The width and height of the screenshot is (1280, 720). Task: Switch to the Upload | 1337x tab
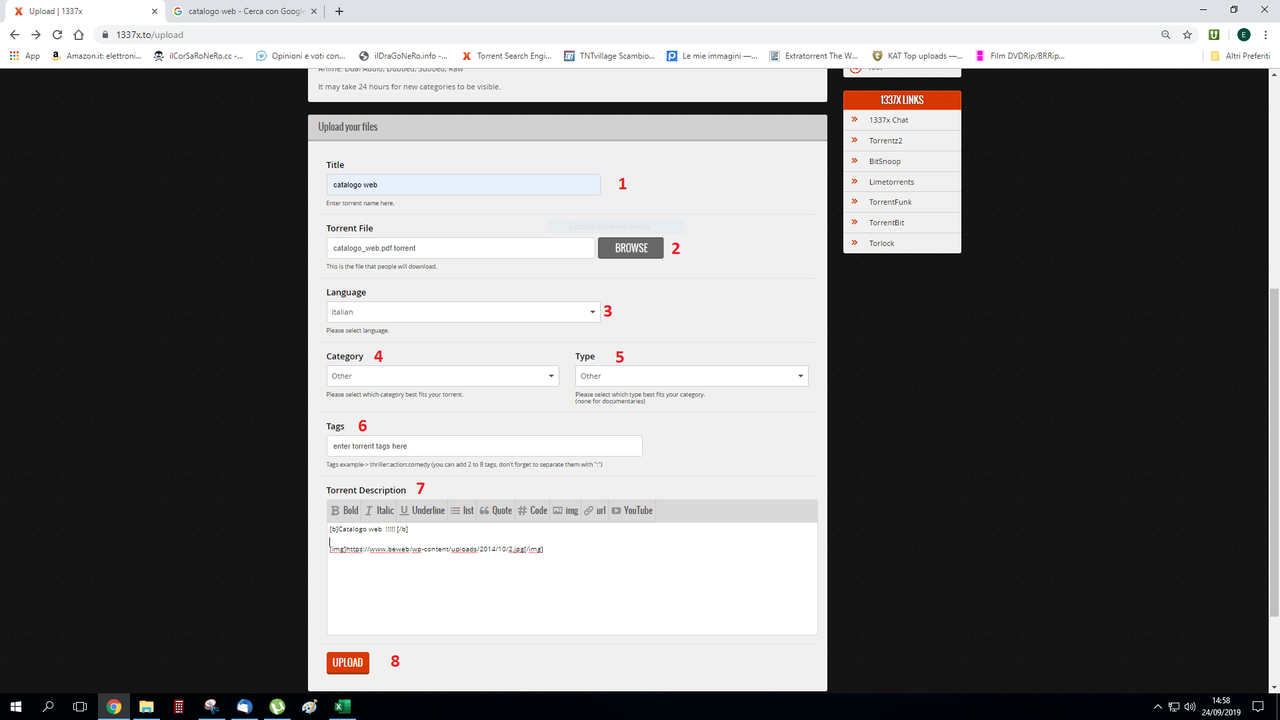click(82, 11)
